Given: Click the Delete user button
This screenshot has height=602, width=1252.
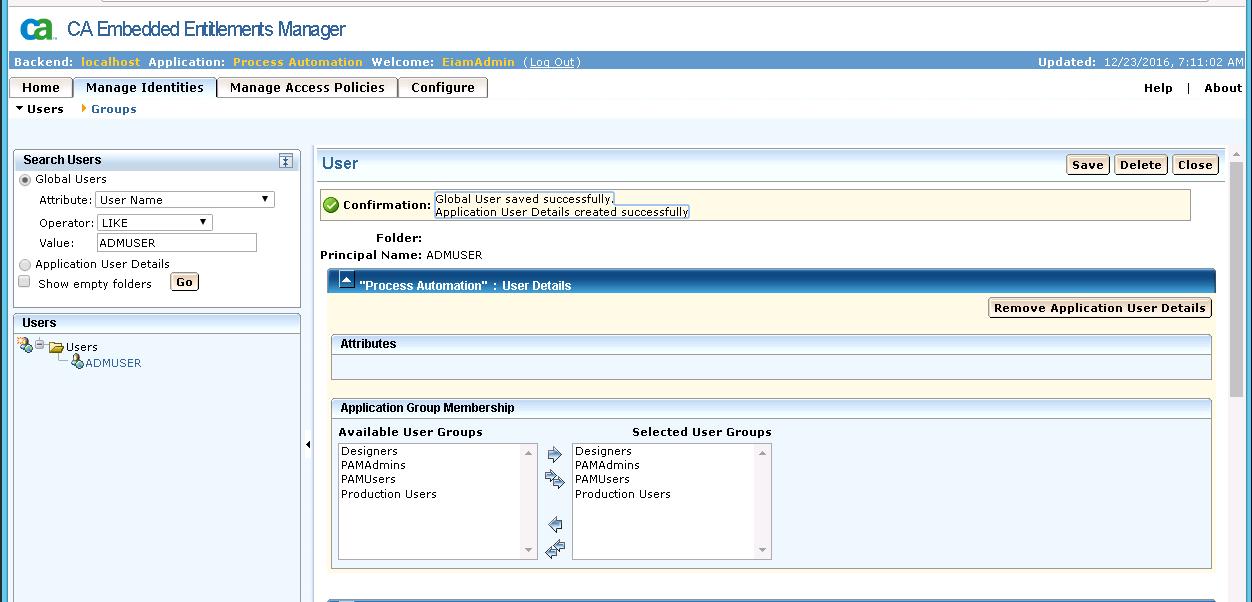Looking at the screenshot, I should pyautogui.click(x=1140, y=165).
